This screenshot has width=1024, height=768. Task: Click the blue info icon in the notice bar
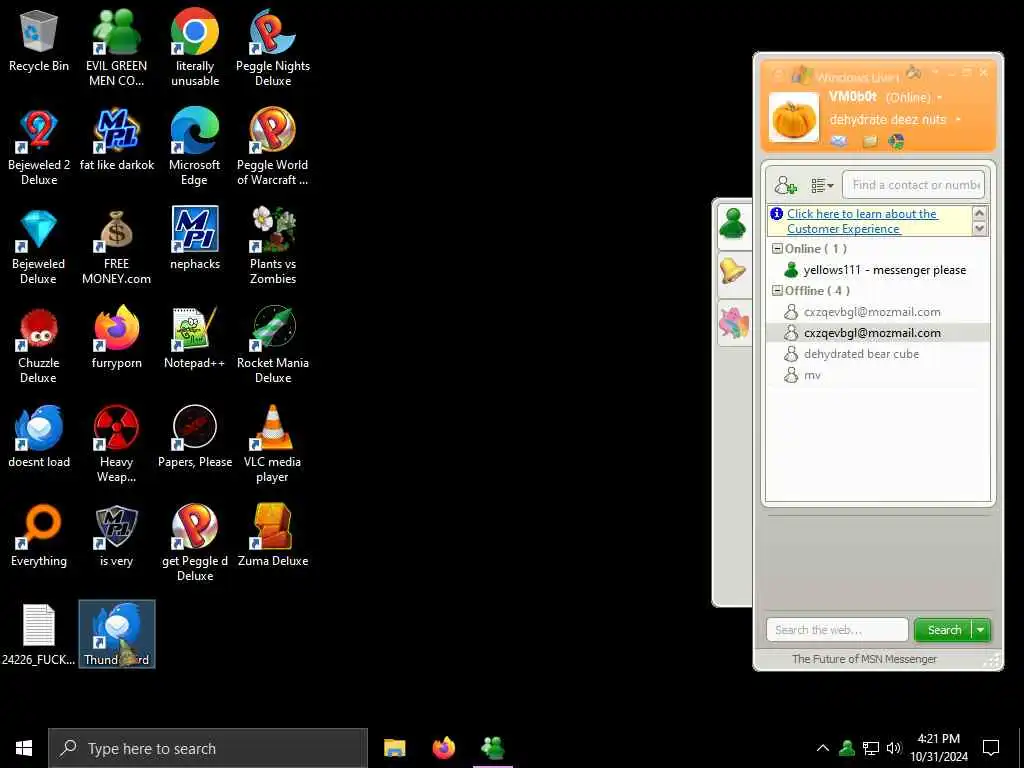pyautogui.click(x=776, y=214)
